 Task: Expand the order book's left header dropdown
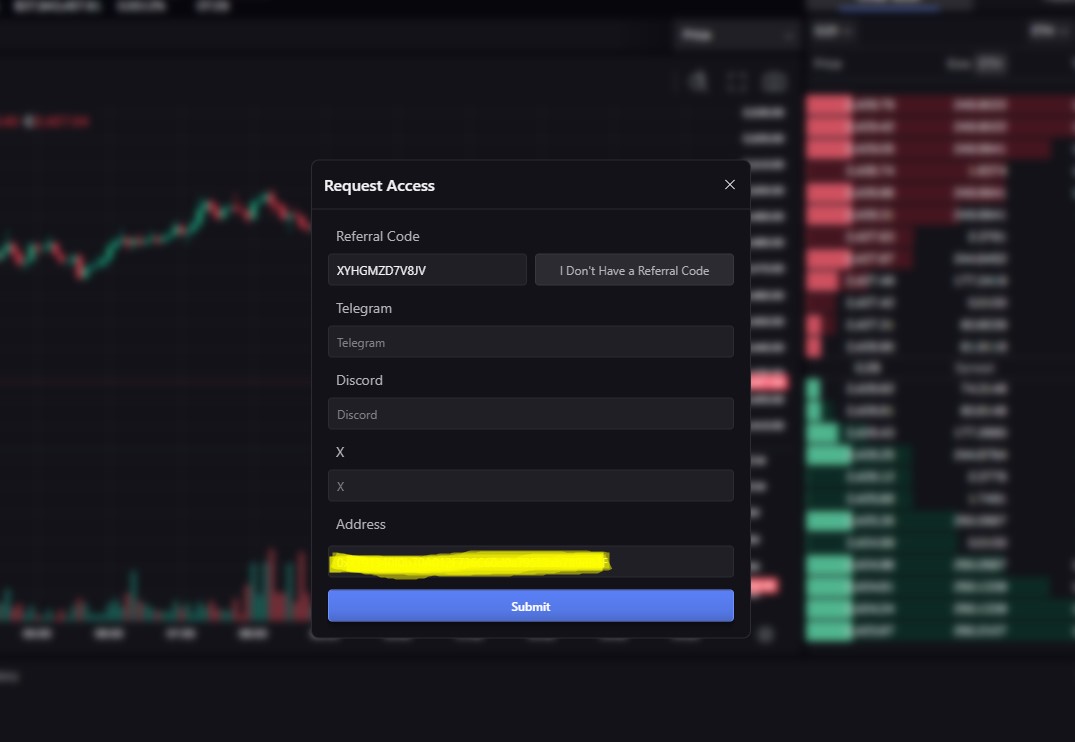[x=832, y=31]
